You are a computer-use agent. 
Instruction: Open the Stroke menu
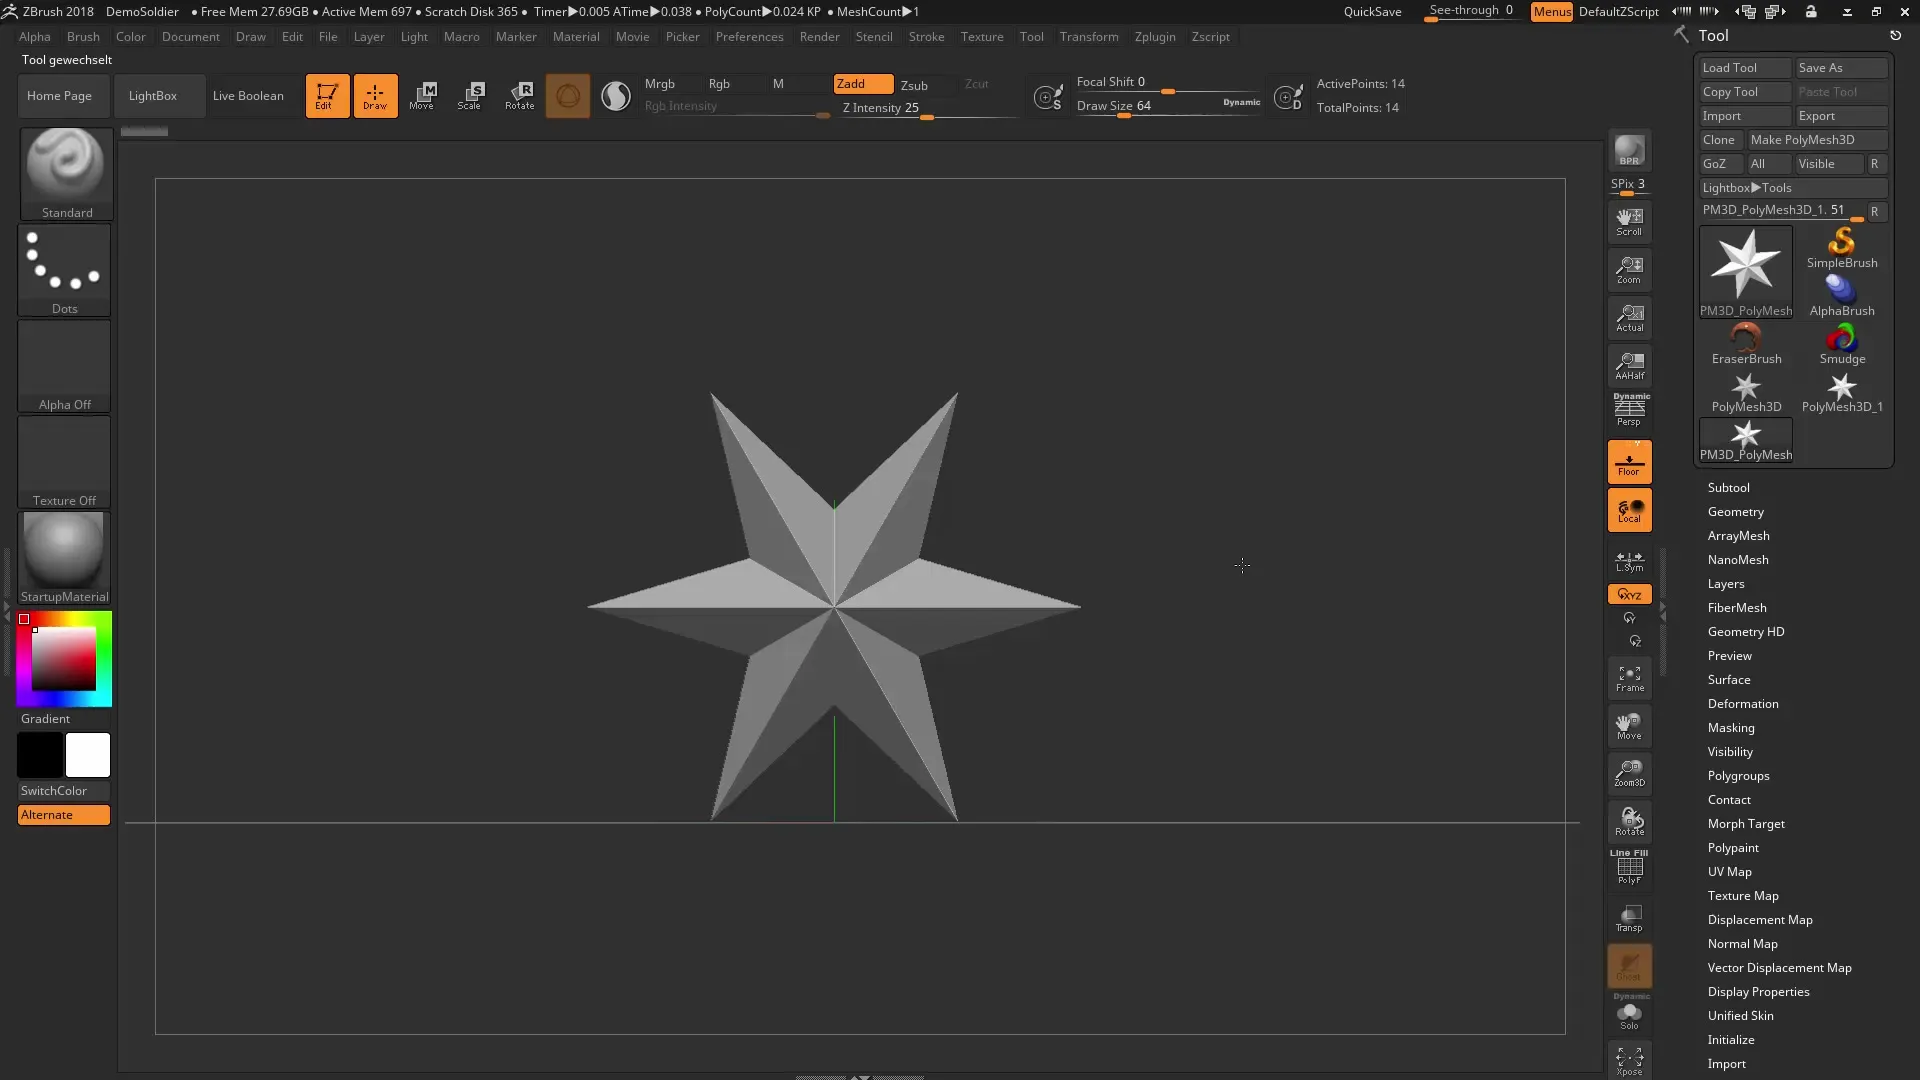[x=926, y=37]
